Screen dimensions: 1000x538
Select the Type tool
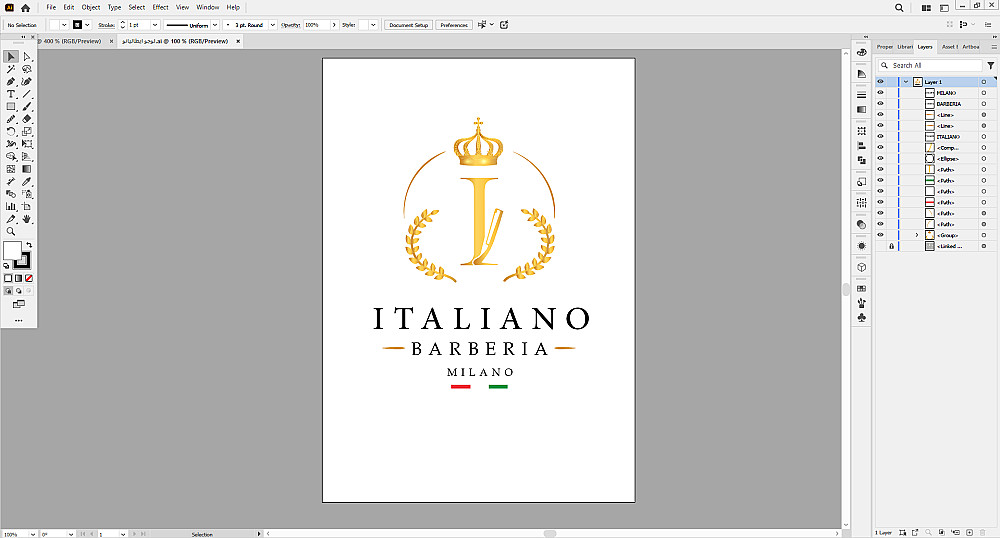click(11, 94)
